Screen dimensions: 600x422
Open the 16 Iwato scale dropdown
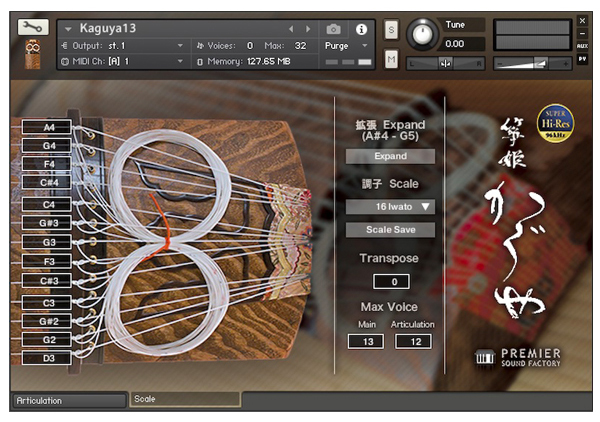[390, 207]
